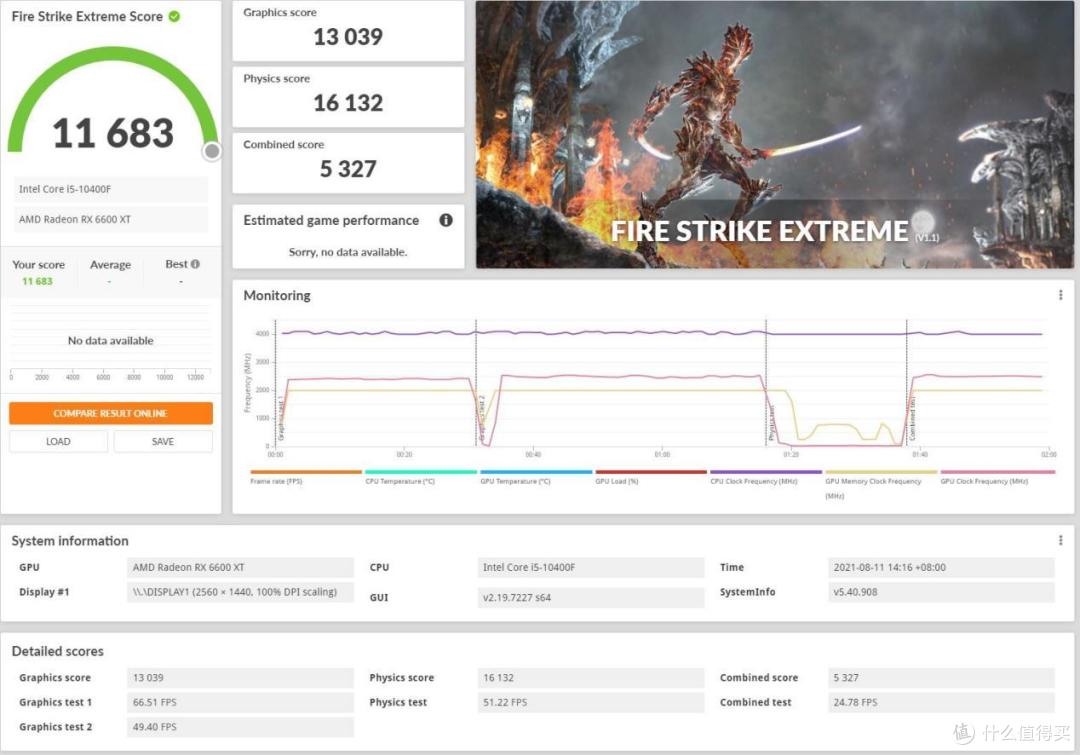Viewport: 1080px width, 755px height.
Task: Open the Monitoring panel options menu
Action: tap(1060, 294)
